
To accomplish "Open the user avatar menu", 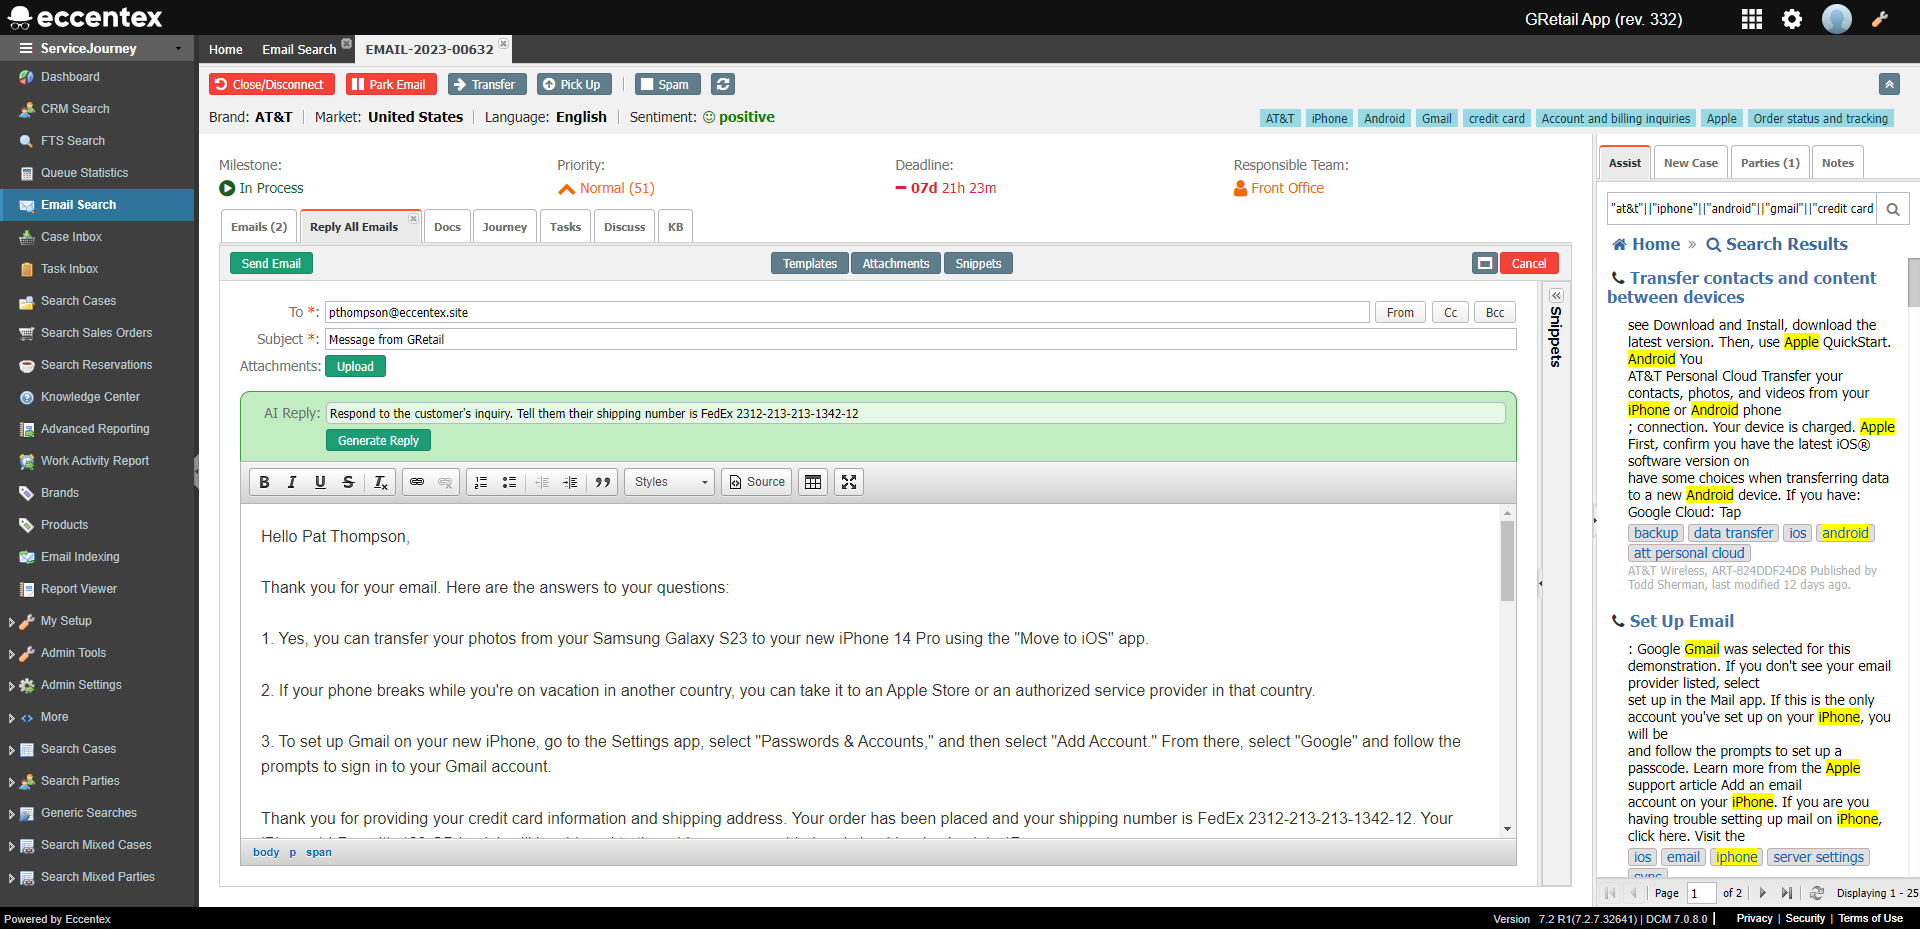I will tap(1837, 19).
